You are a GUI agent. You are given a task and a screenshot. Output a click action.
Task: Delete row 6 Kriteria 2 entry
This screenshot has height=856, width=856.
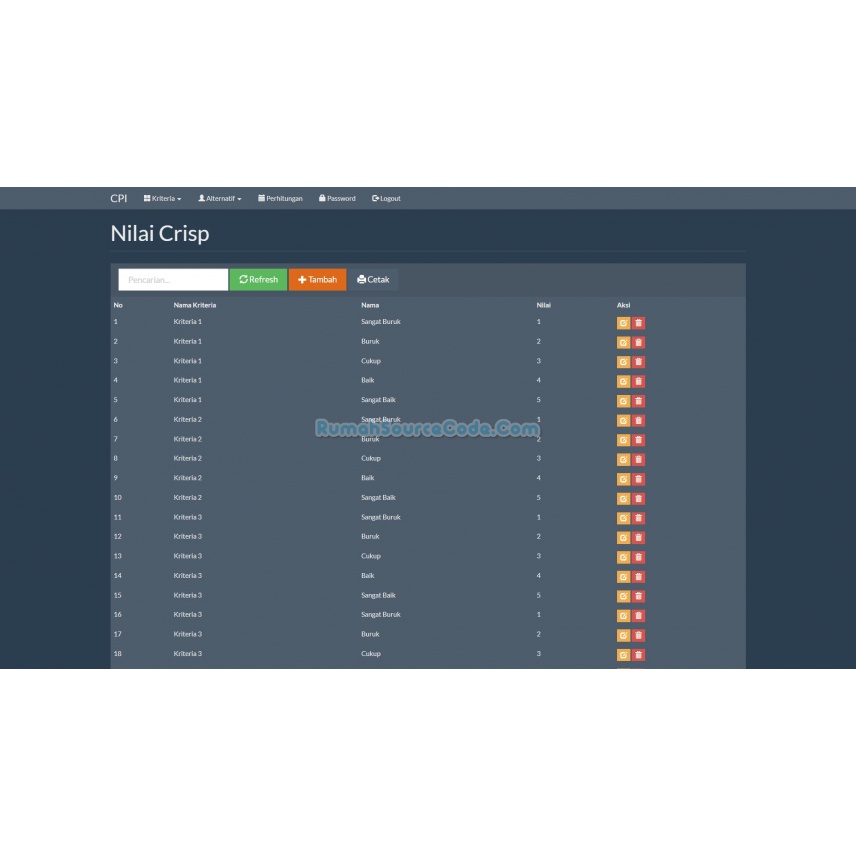pyautogui.click(x=638, y=421)
